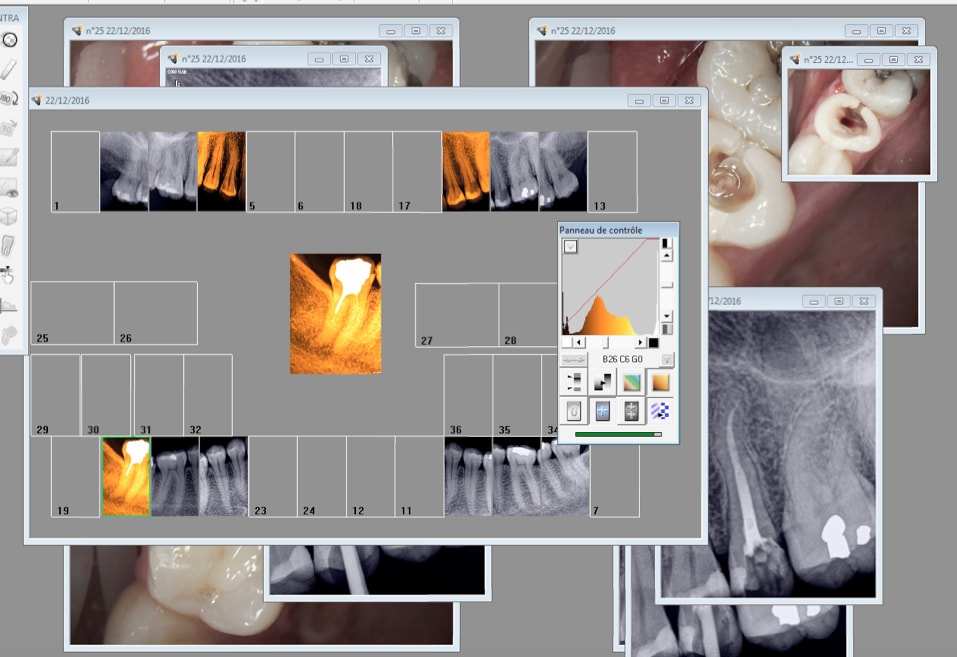Open the histogram tool from left toolbar
This screenshot has height=657, width=957.
tap(10, 304)
